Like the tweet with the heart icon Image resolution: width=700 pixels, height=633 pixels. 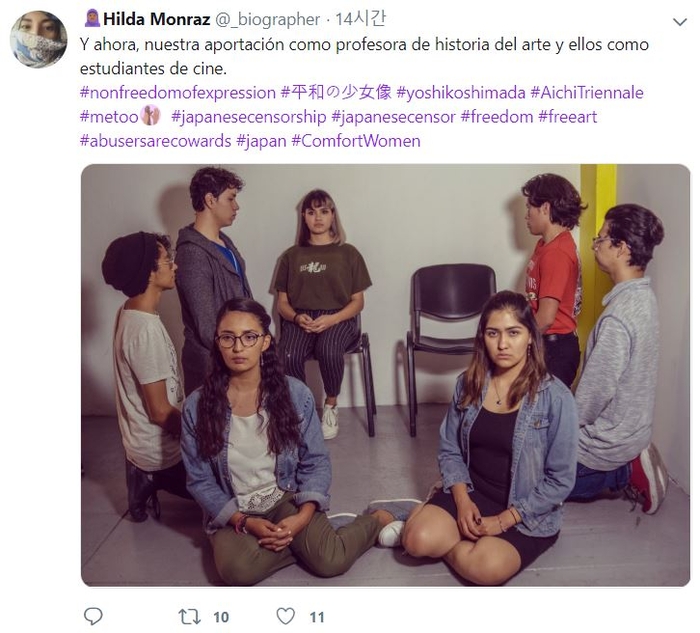point(286,616)
